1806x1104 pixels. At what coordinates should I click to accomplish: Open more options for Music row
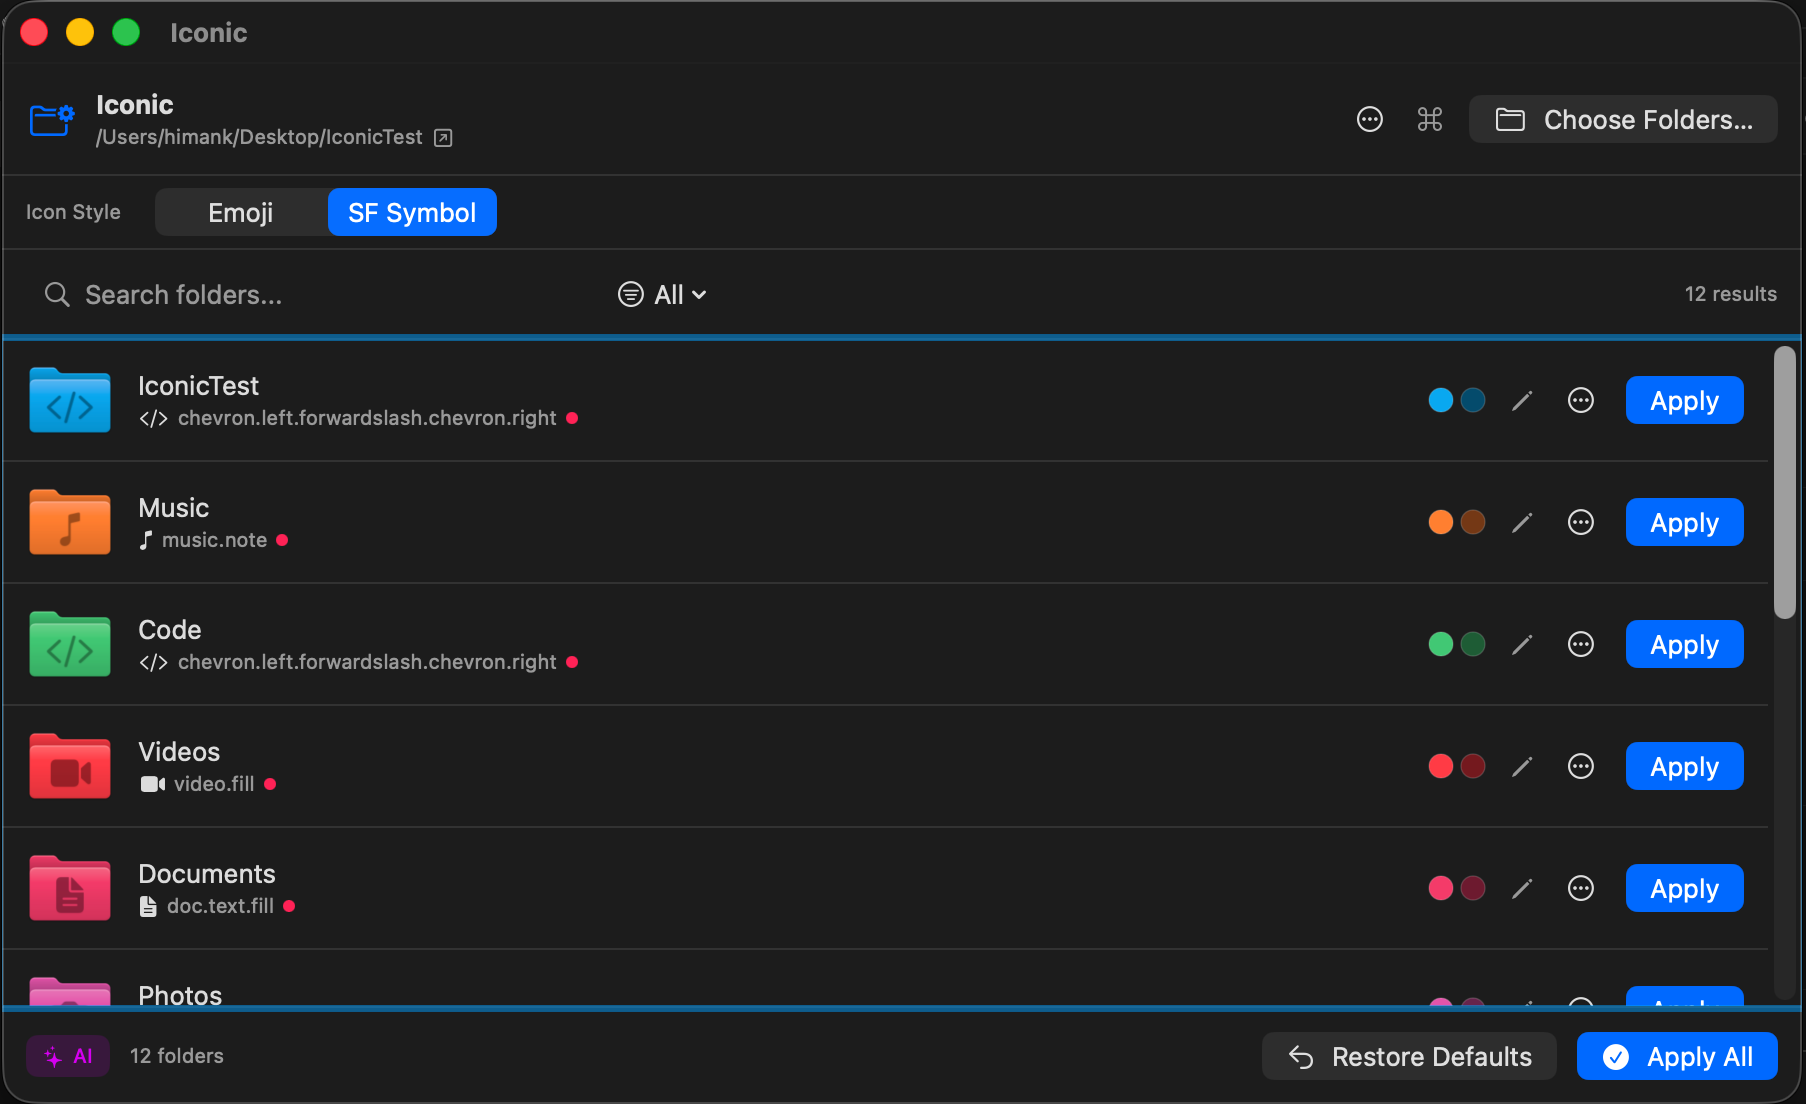(x=1581, y=523)
